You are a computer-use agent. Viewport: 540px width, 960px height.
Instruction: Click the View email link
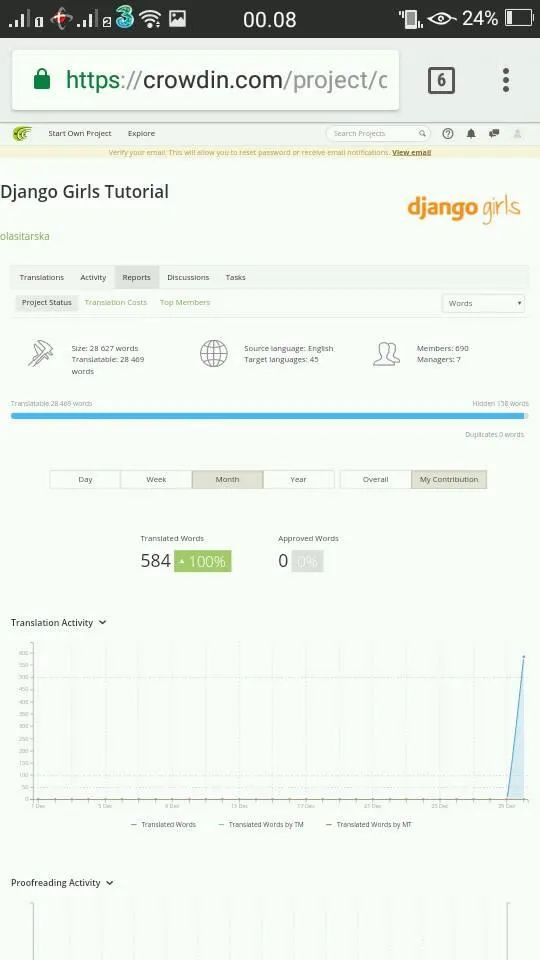click(x=411, y=152)
